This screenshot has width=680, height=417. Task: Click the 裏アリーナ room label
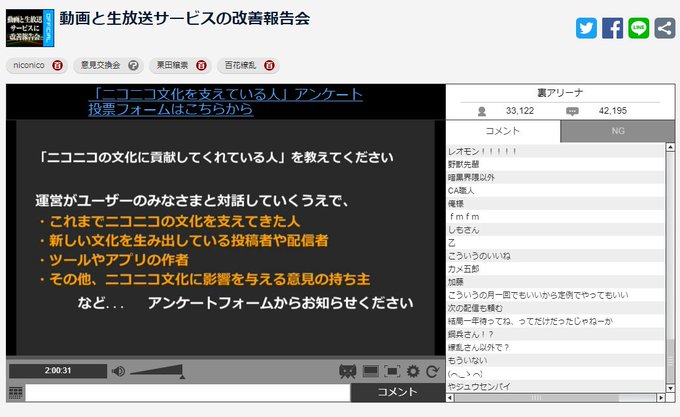click(560, 93)
